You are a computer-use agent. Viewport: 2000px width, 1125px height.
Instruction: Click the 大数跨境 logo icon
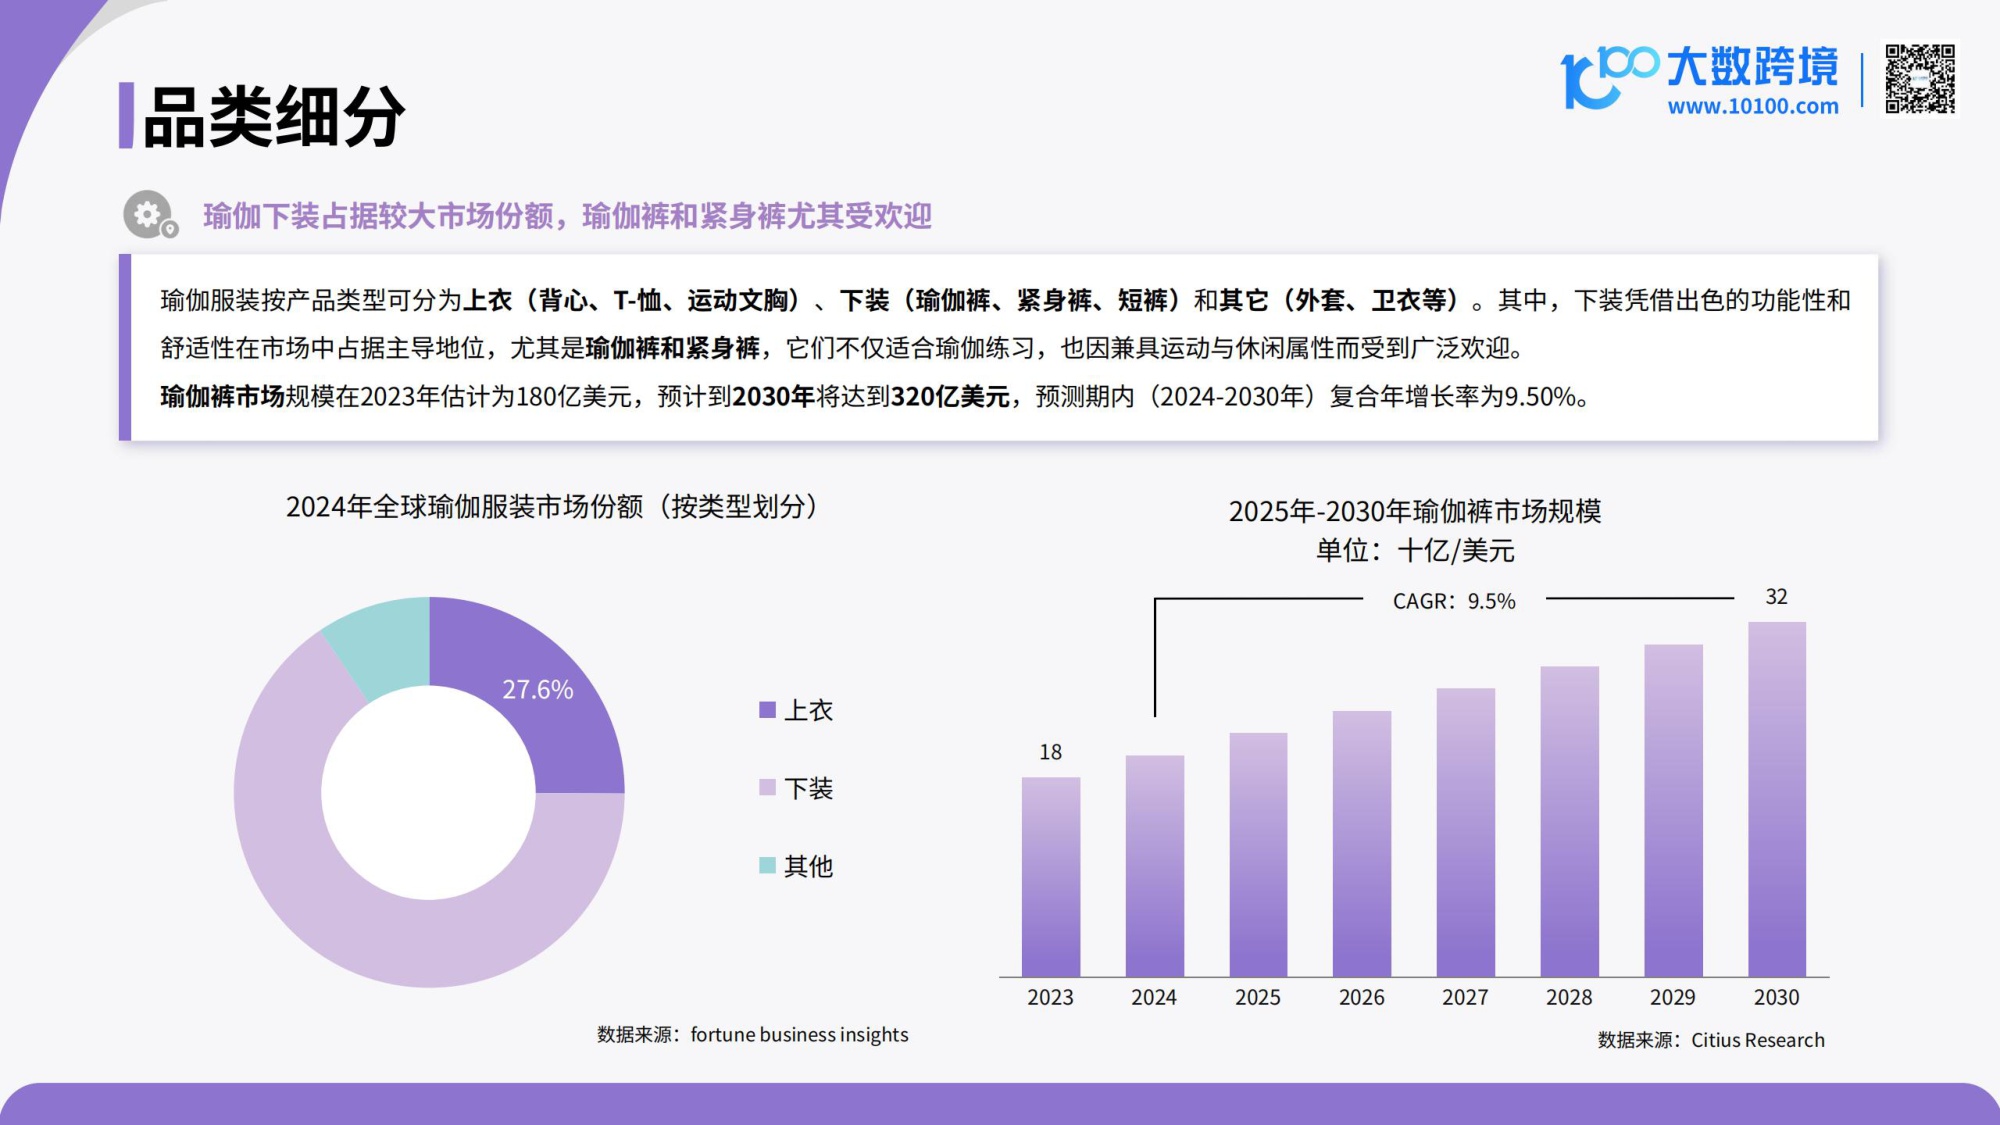click(1603, 75)
